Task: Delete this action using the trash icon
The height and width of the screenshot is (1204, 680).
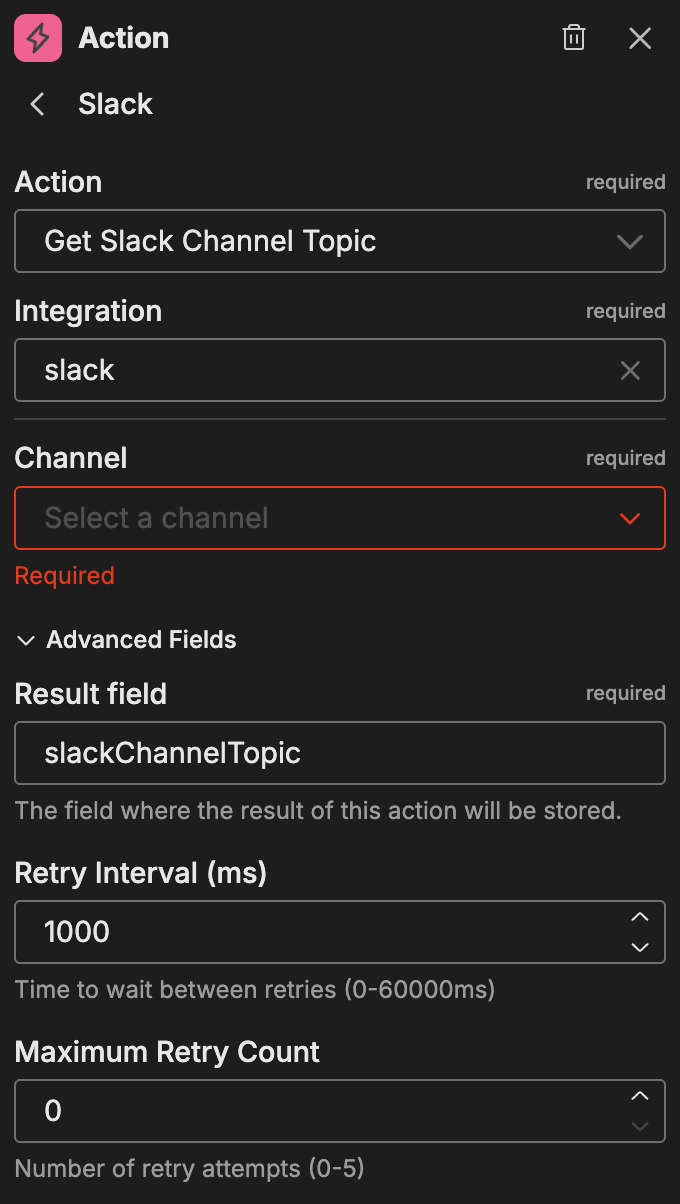Action: [x=573, y=38]
